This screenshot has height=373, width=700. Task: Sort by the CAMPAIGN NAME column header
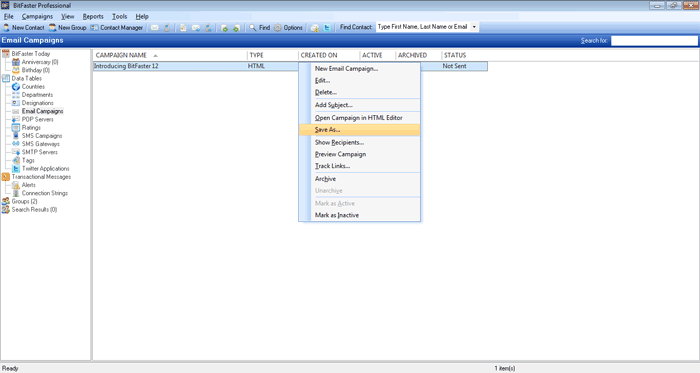[x=170, y=55]
